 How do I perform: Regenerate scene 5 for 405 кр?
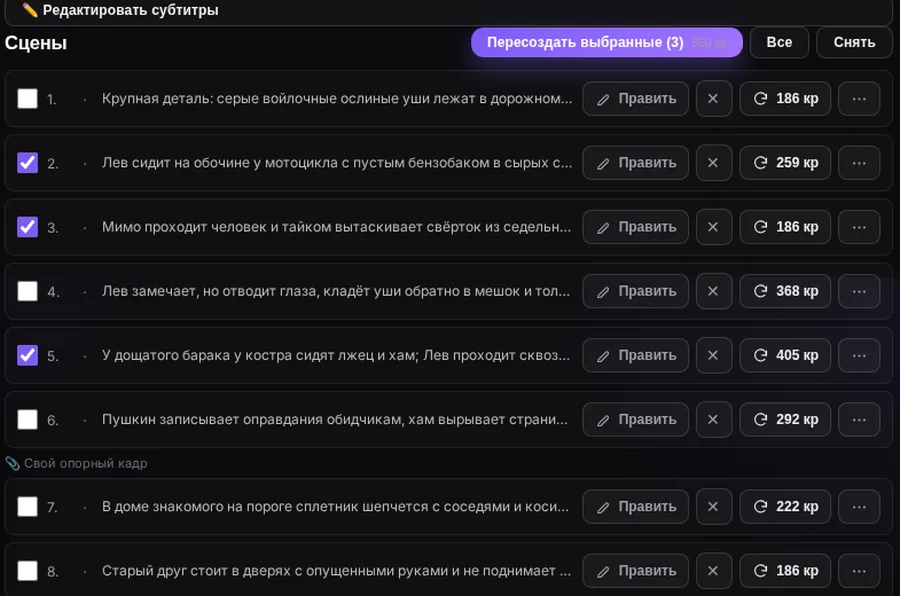tap(785, 355)
